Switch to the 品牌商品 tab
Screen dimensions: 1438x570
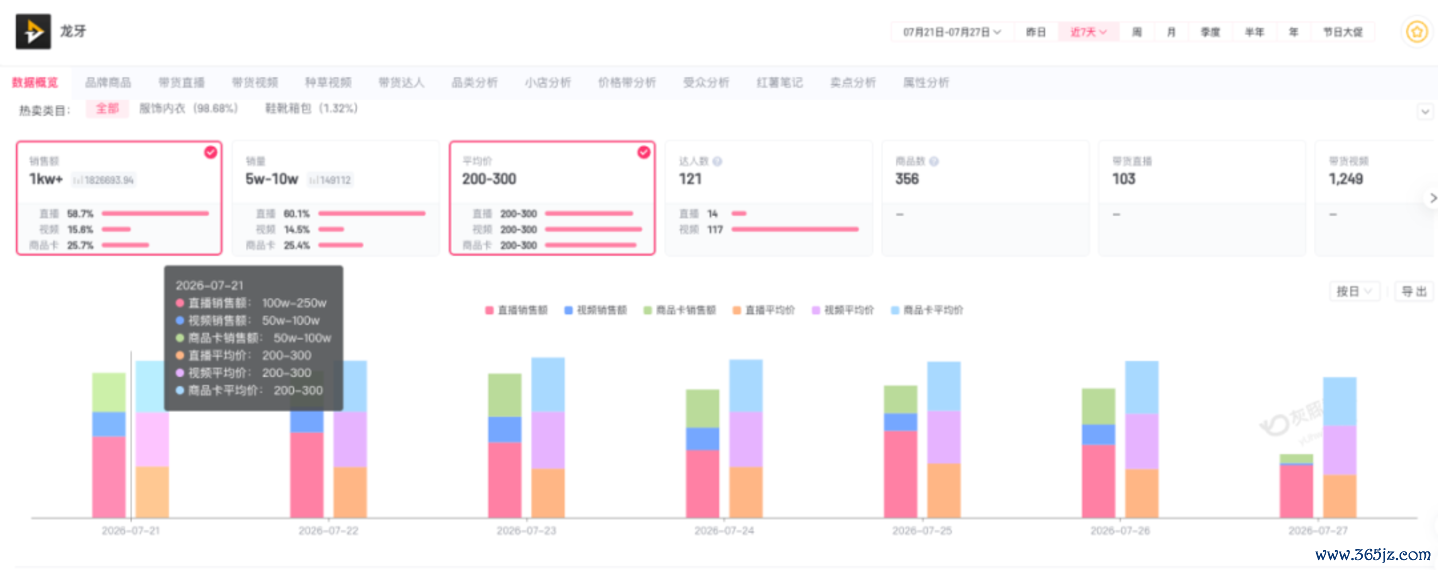(x=108, y=82)
